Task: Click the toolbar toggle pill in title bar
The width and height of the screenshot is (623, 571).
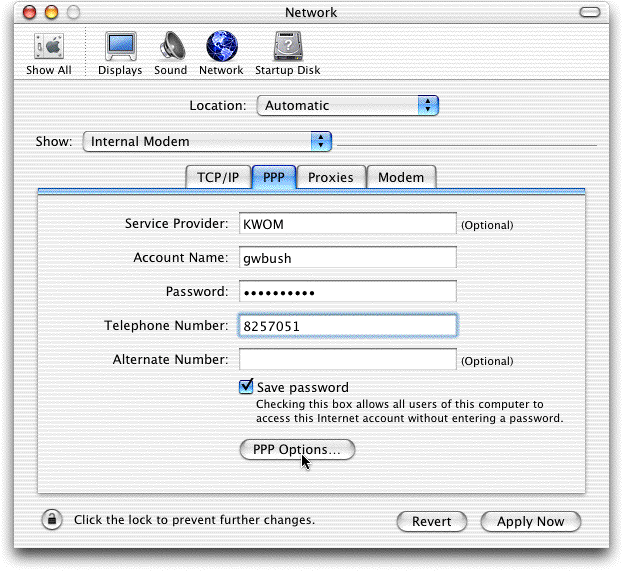Action: pos(590,12)
